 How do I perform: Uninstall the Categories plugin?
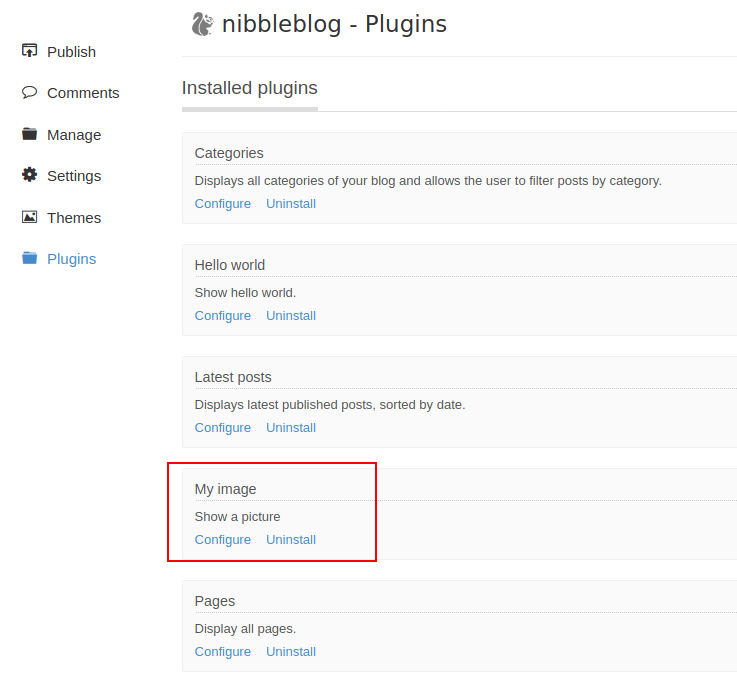point(291,204)
